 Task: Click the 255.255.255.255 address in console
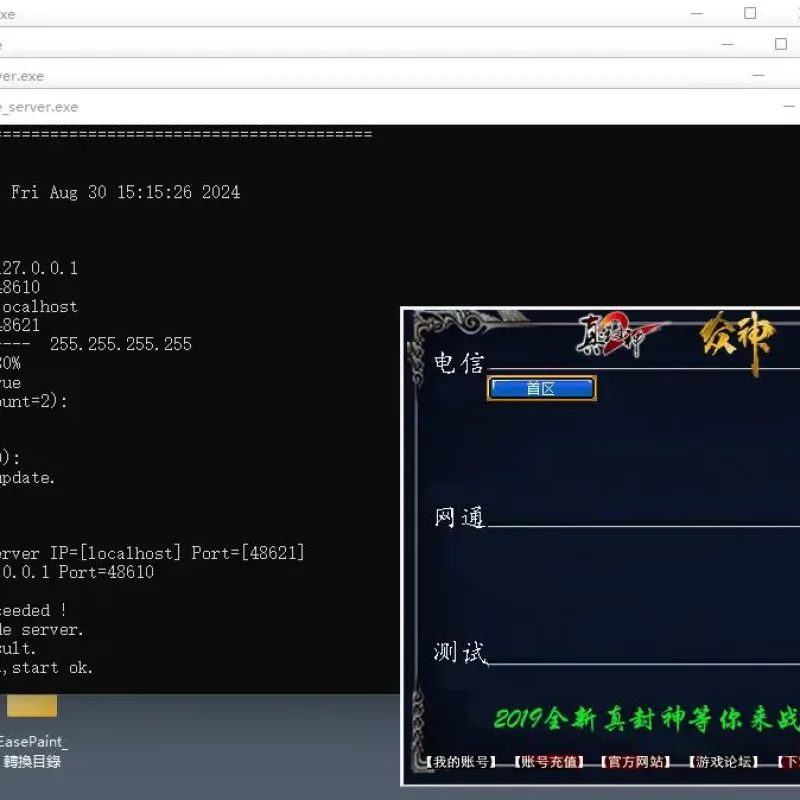121,344
